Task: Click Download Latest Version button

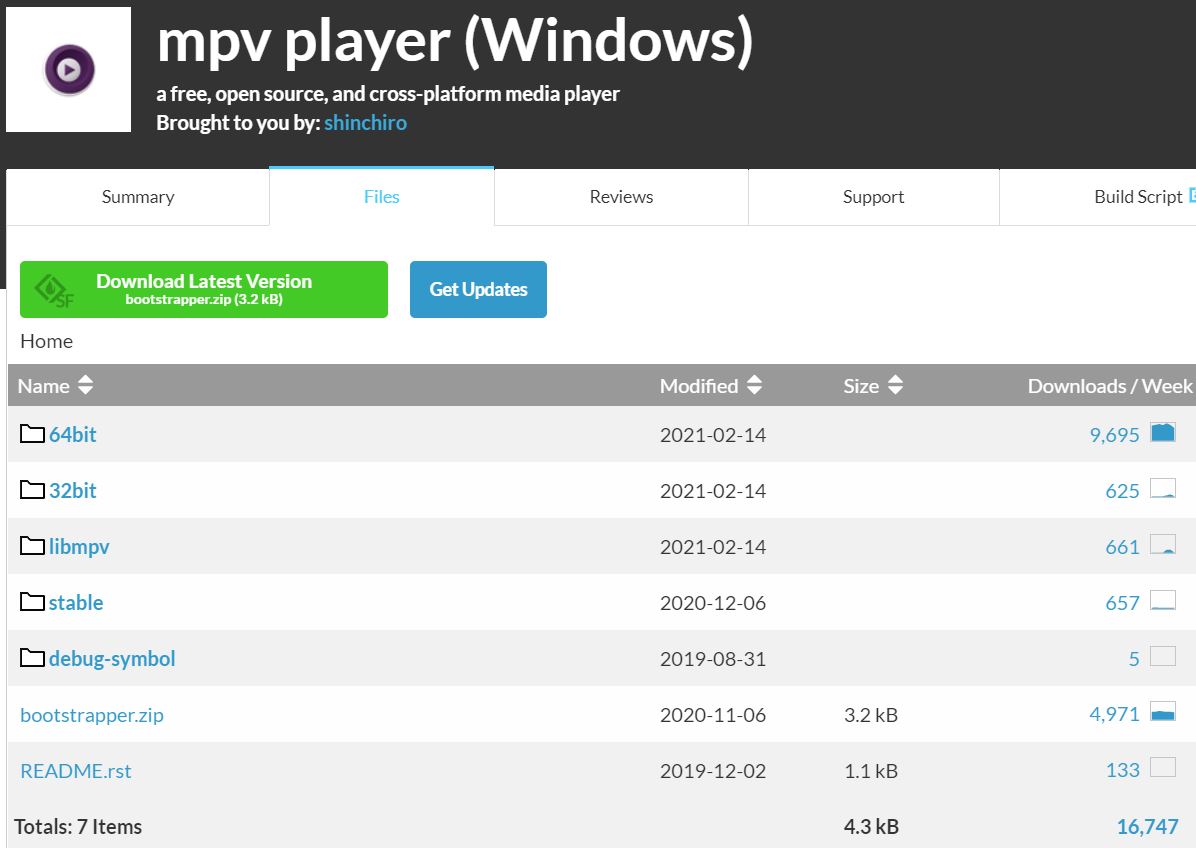Action: click(204, 289)
